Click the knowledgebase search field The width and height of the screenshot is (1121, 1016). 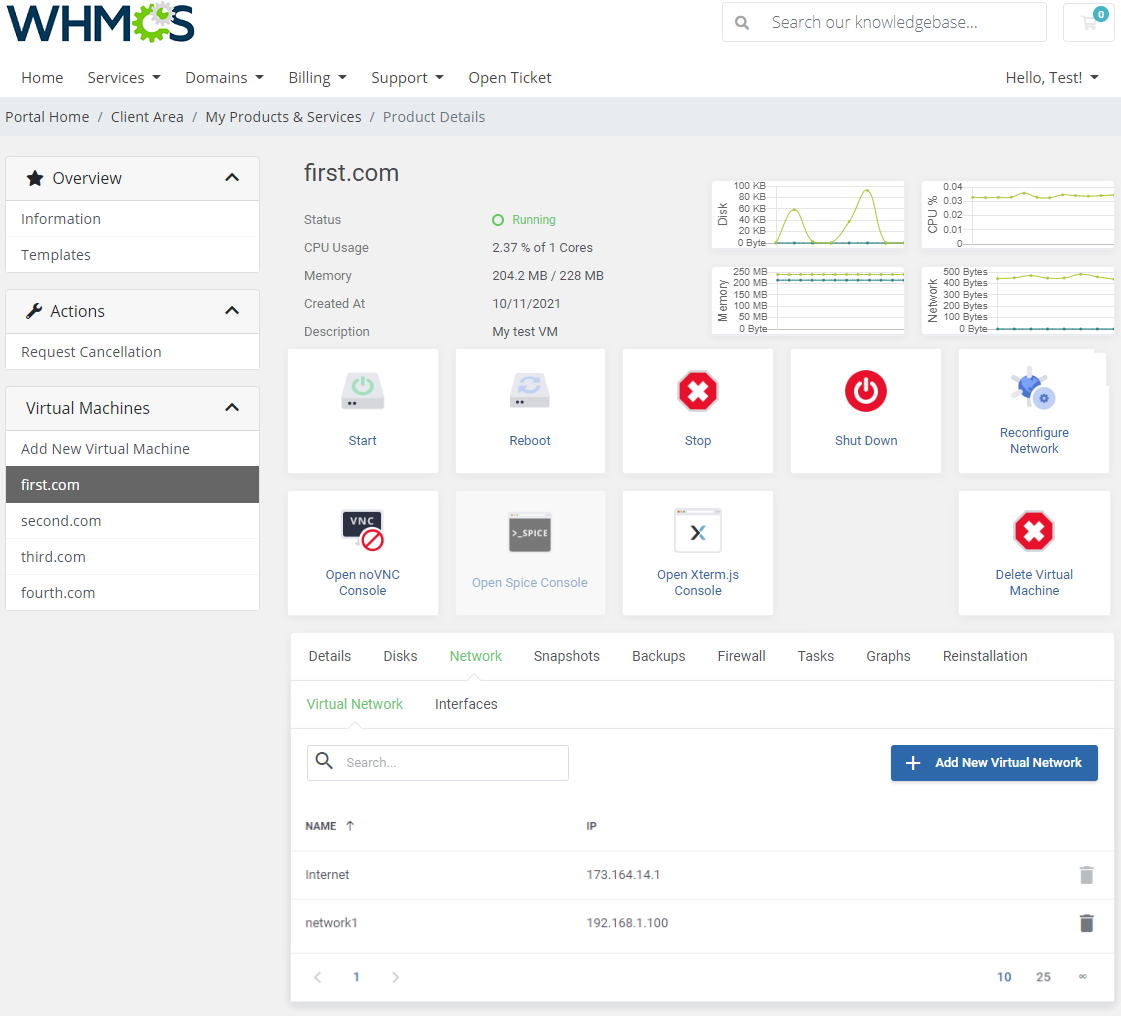(x=884, y=22)
